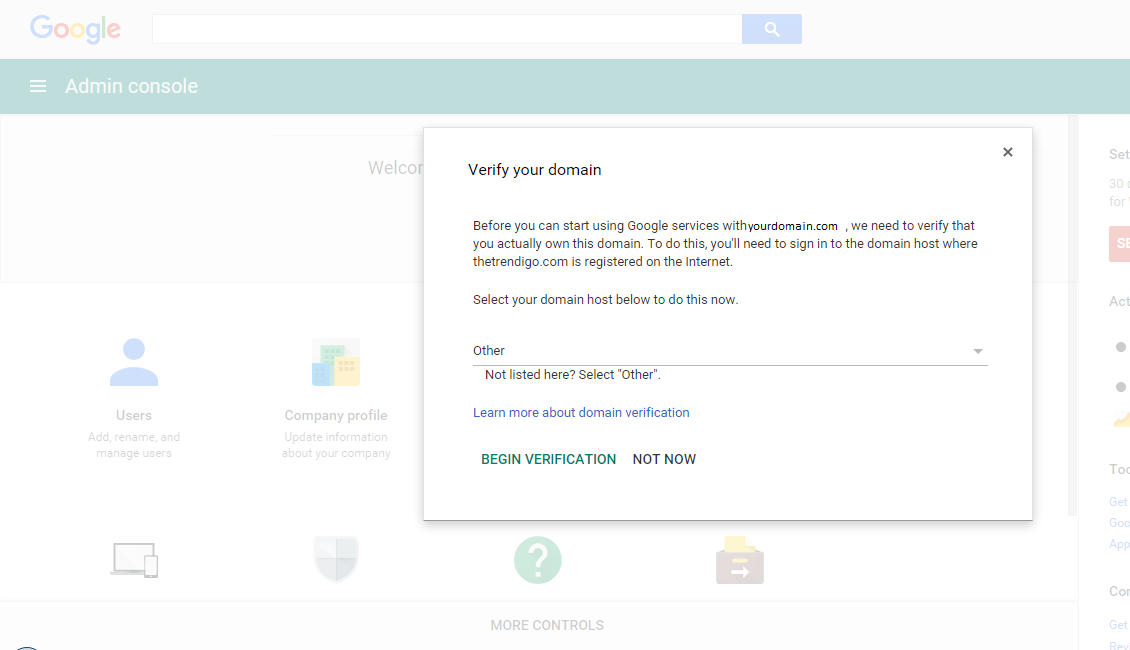Click the green Support question mark icon
Image resolution: width=1130 pixels, height=650 pixels.
pos(537,560)
